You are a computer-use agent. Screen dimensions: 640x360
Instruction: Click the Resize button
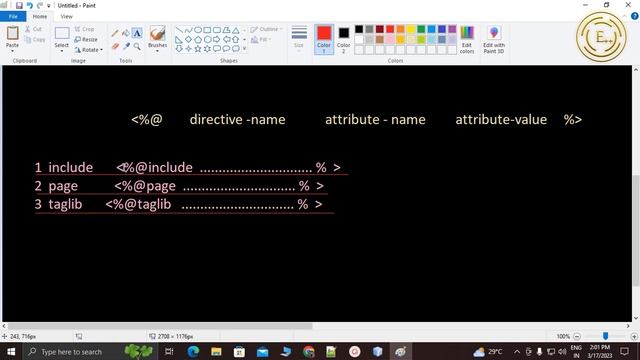[86, 40]
